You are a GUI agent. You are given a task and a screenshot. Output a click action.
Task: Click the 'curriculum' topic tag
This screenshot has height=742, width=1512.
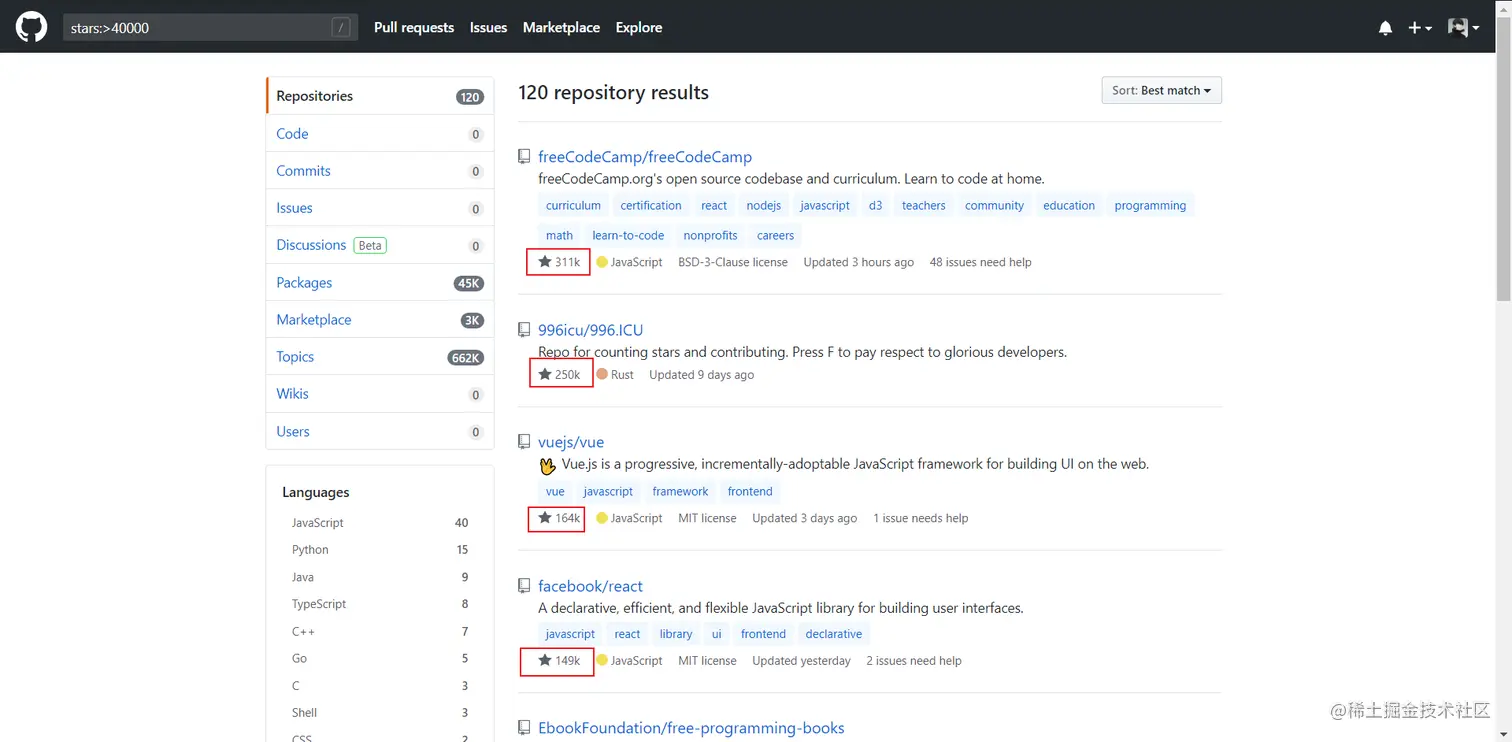573,206
